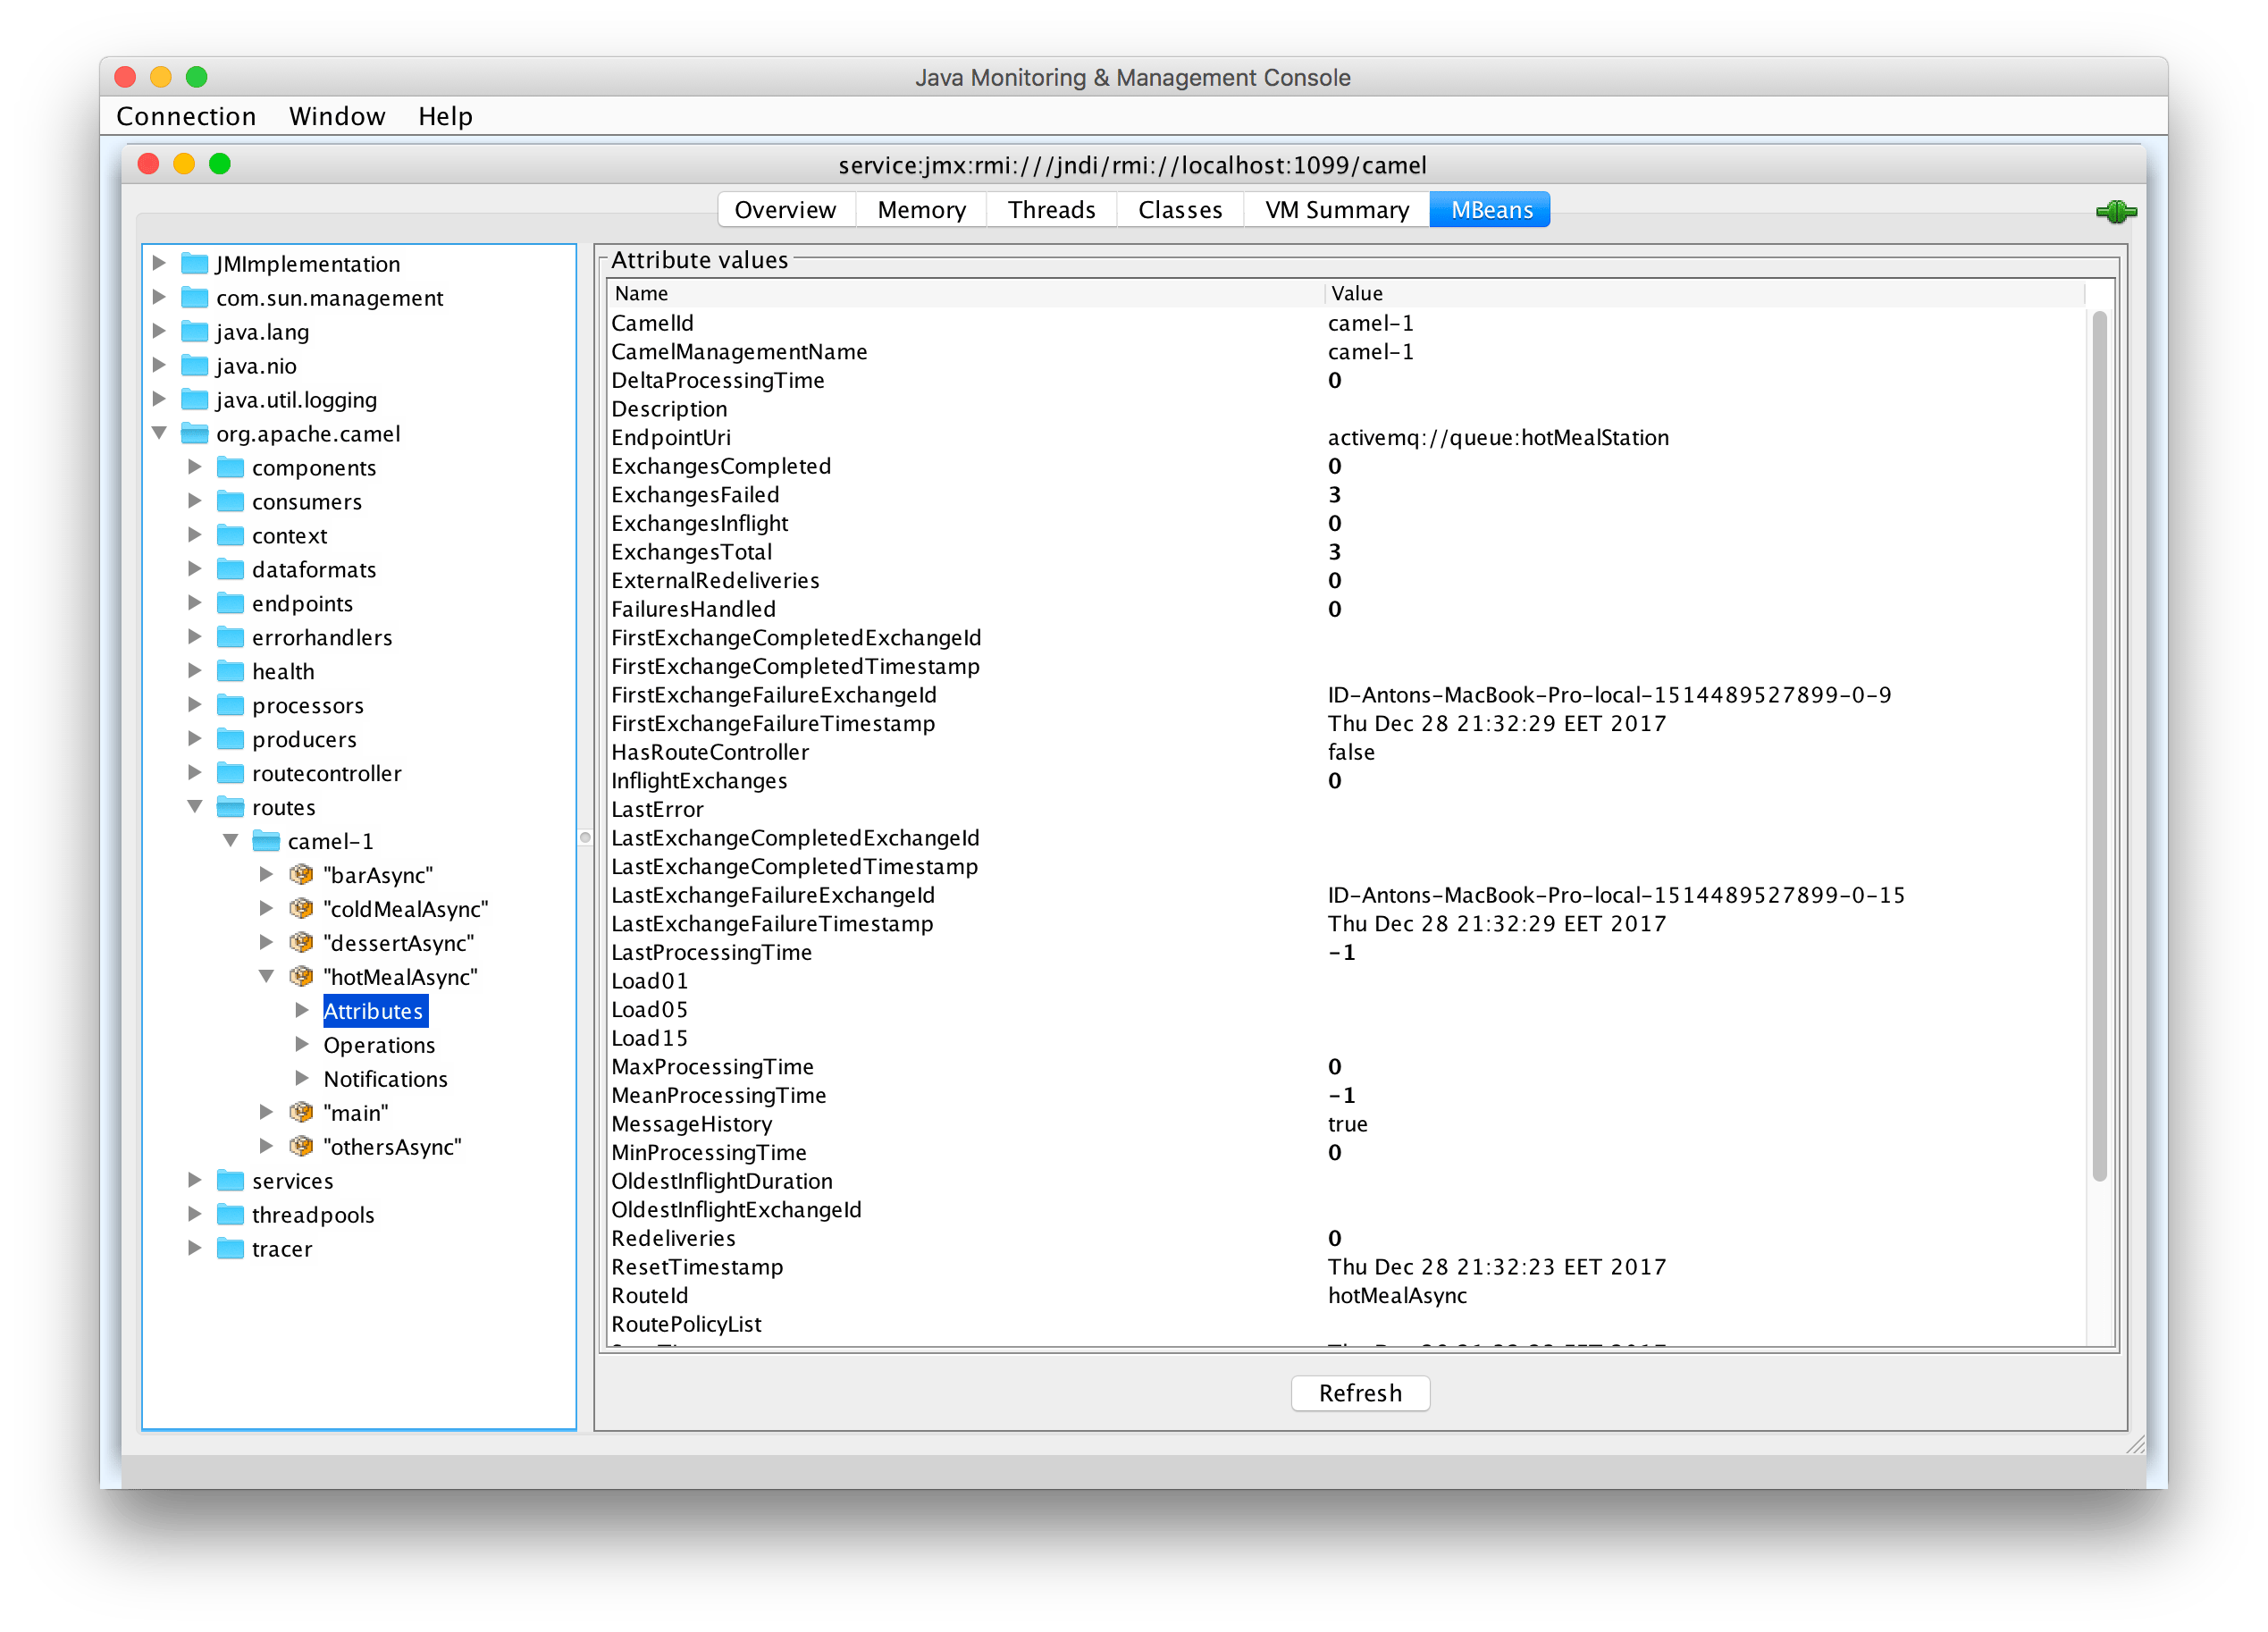Open the Help menu

pos(445,116)
